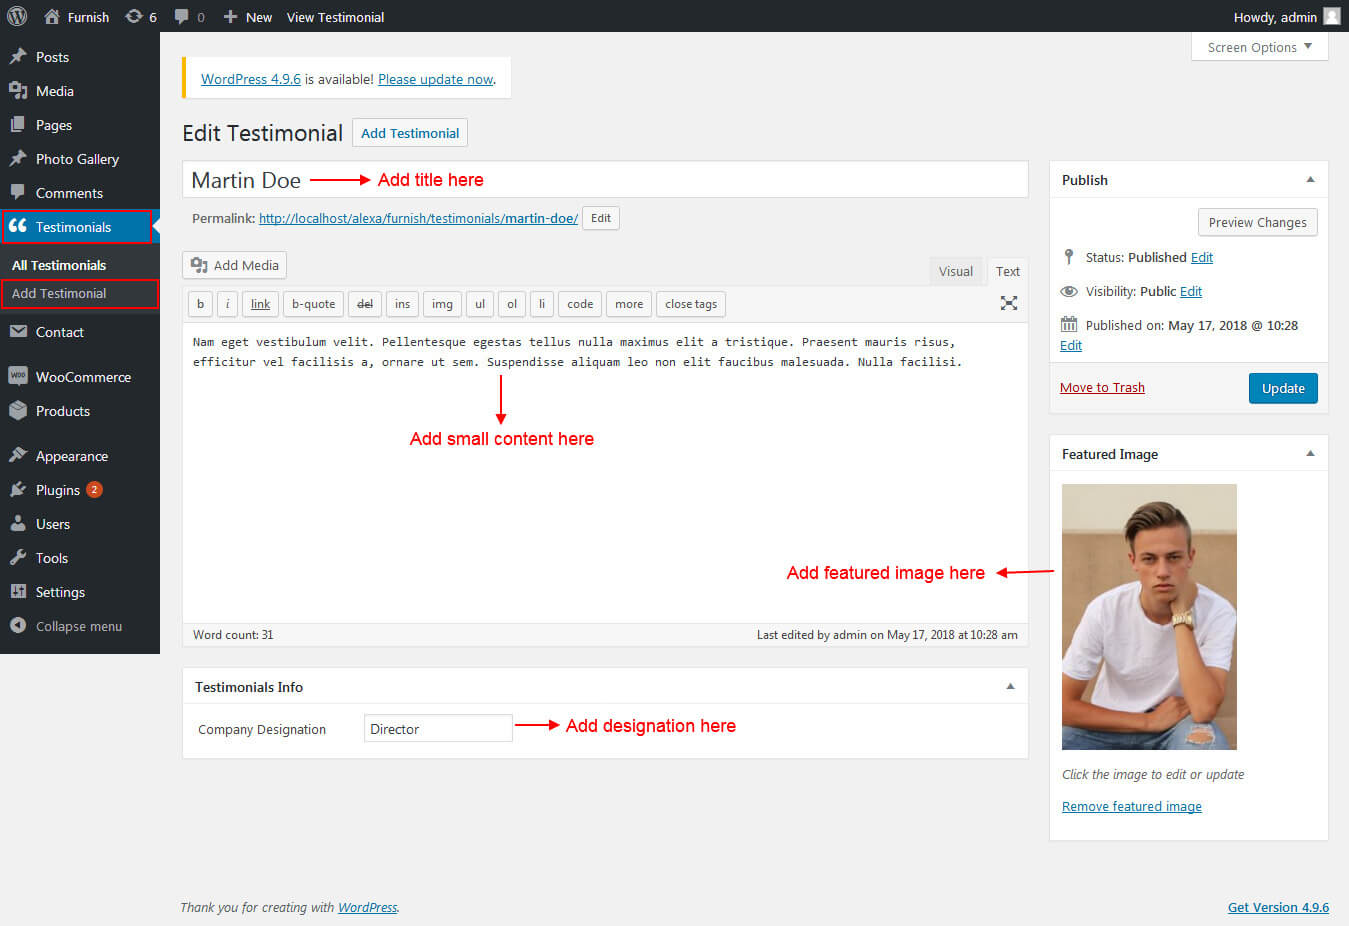Image resolution: width=1349 pixels, height=926 pixels.
Task: Click the li quicktag button
Action: [x=542, y=304]
